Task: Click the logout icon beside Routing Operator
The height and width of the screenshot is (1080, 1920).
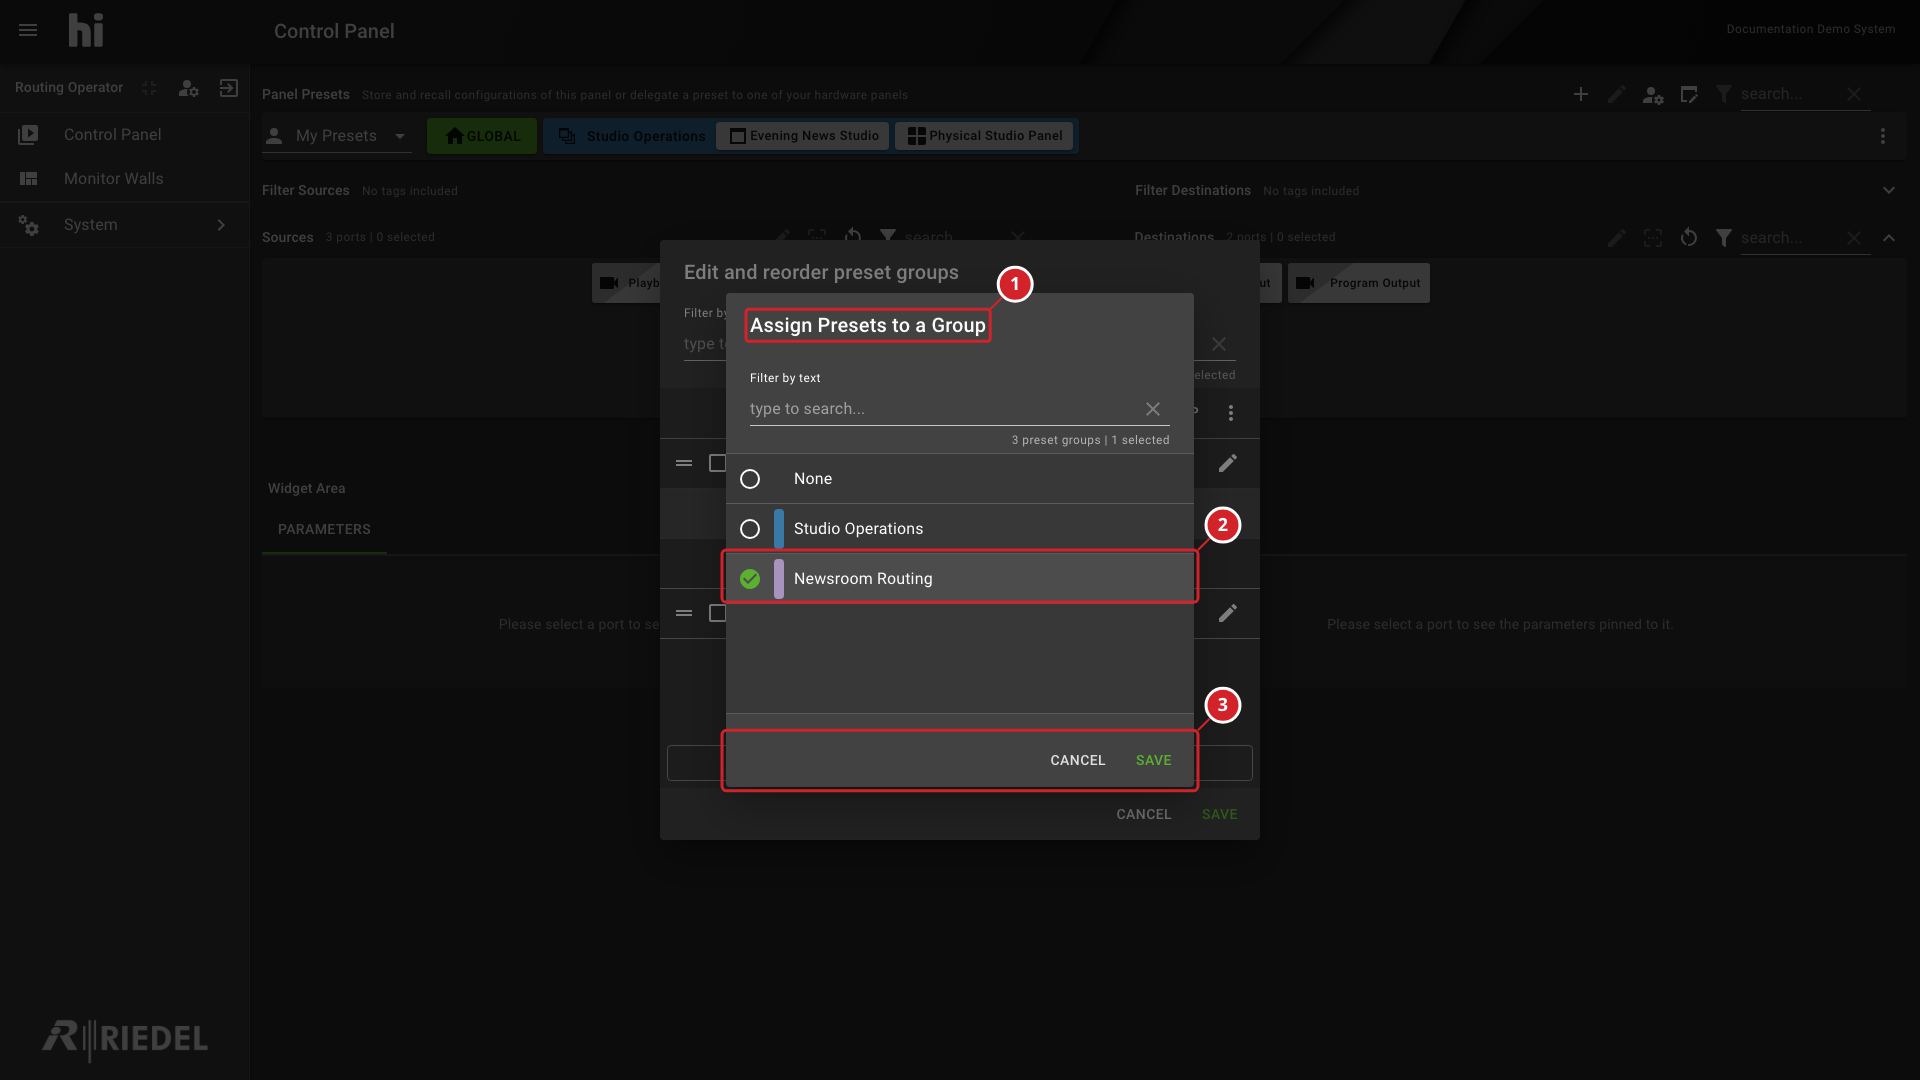Action: point(229,88)
